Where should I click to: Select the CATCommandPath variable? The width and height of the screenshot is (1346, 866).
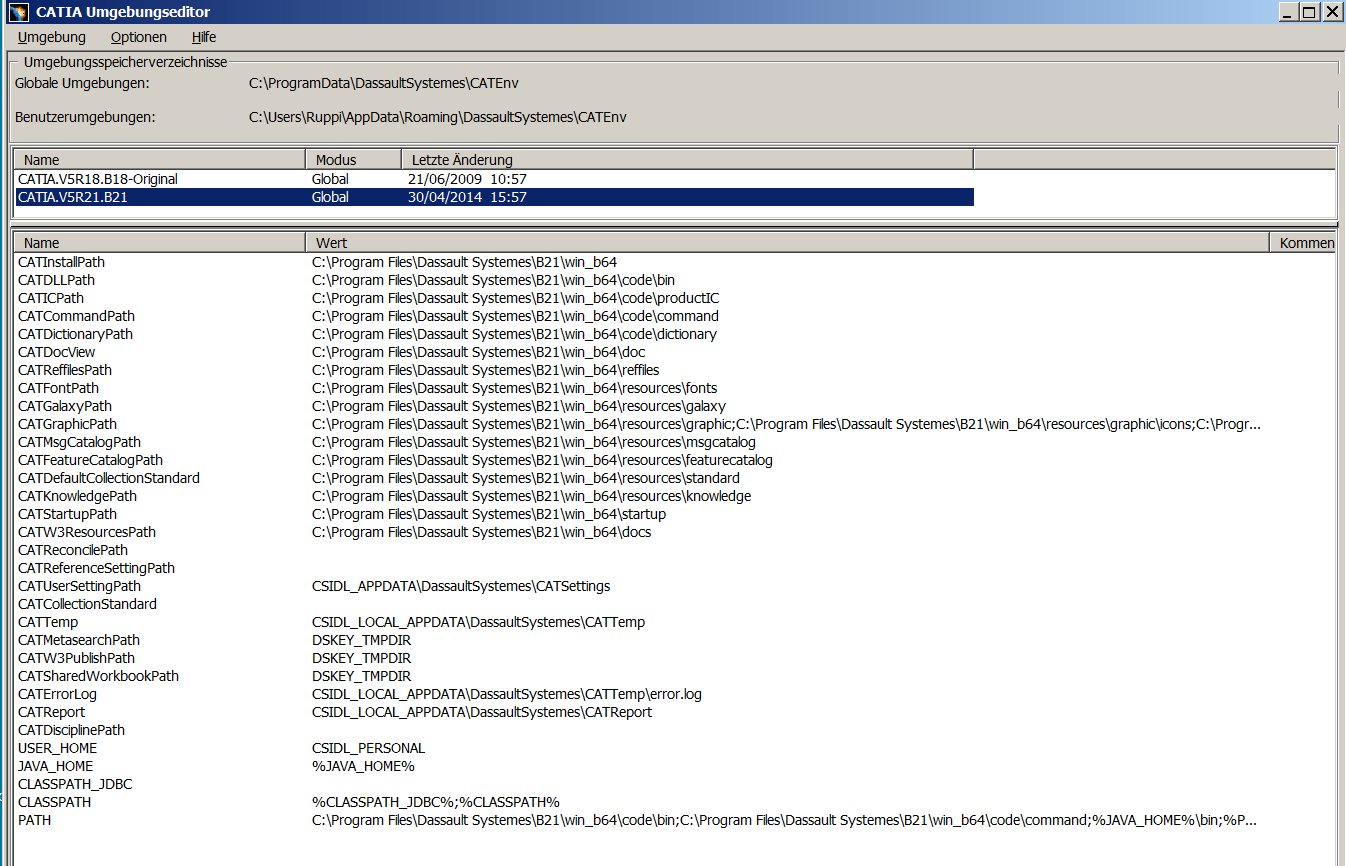(76, 316)
